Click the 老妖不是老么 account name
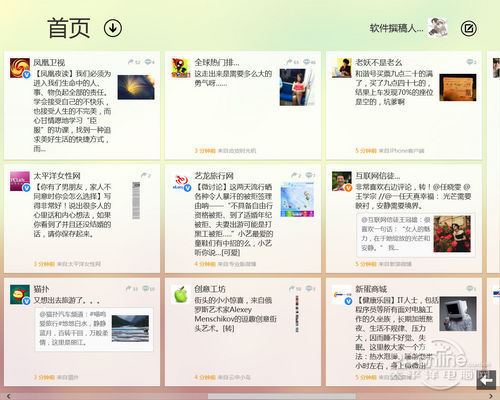 pos(379,62)
